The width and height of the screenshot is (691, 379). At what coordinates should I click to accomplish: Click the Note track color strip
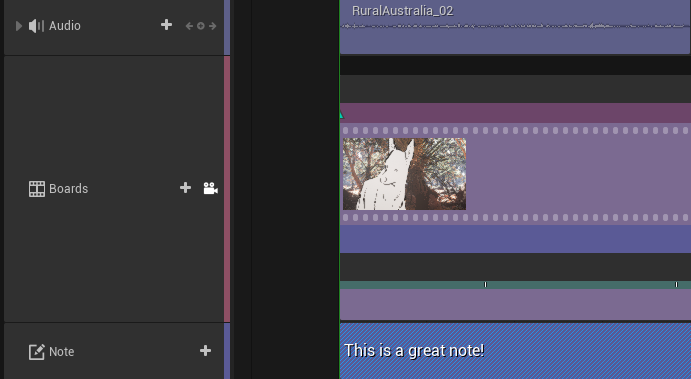[x=227, y=351]
